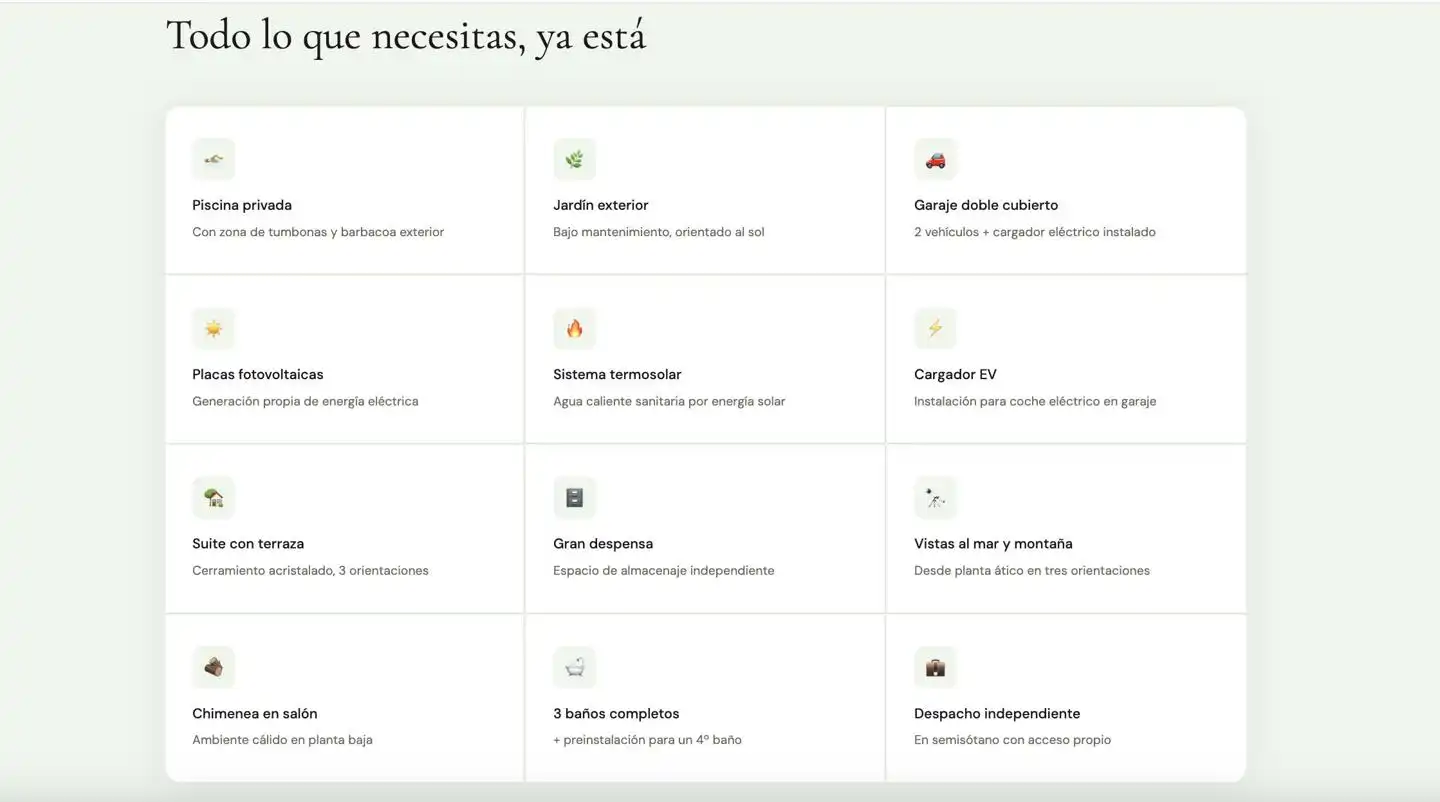This screenshot has width=1440, height=802.
Task: Click the bathtub icon above 3 baños completos
Action: tap(574, 667)
